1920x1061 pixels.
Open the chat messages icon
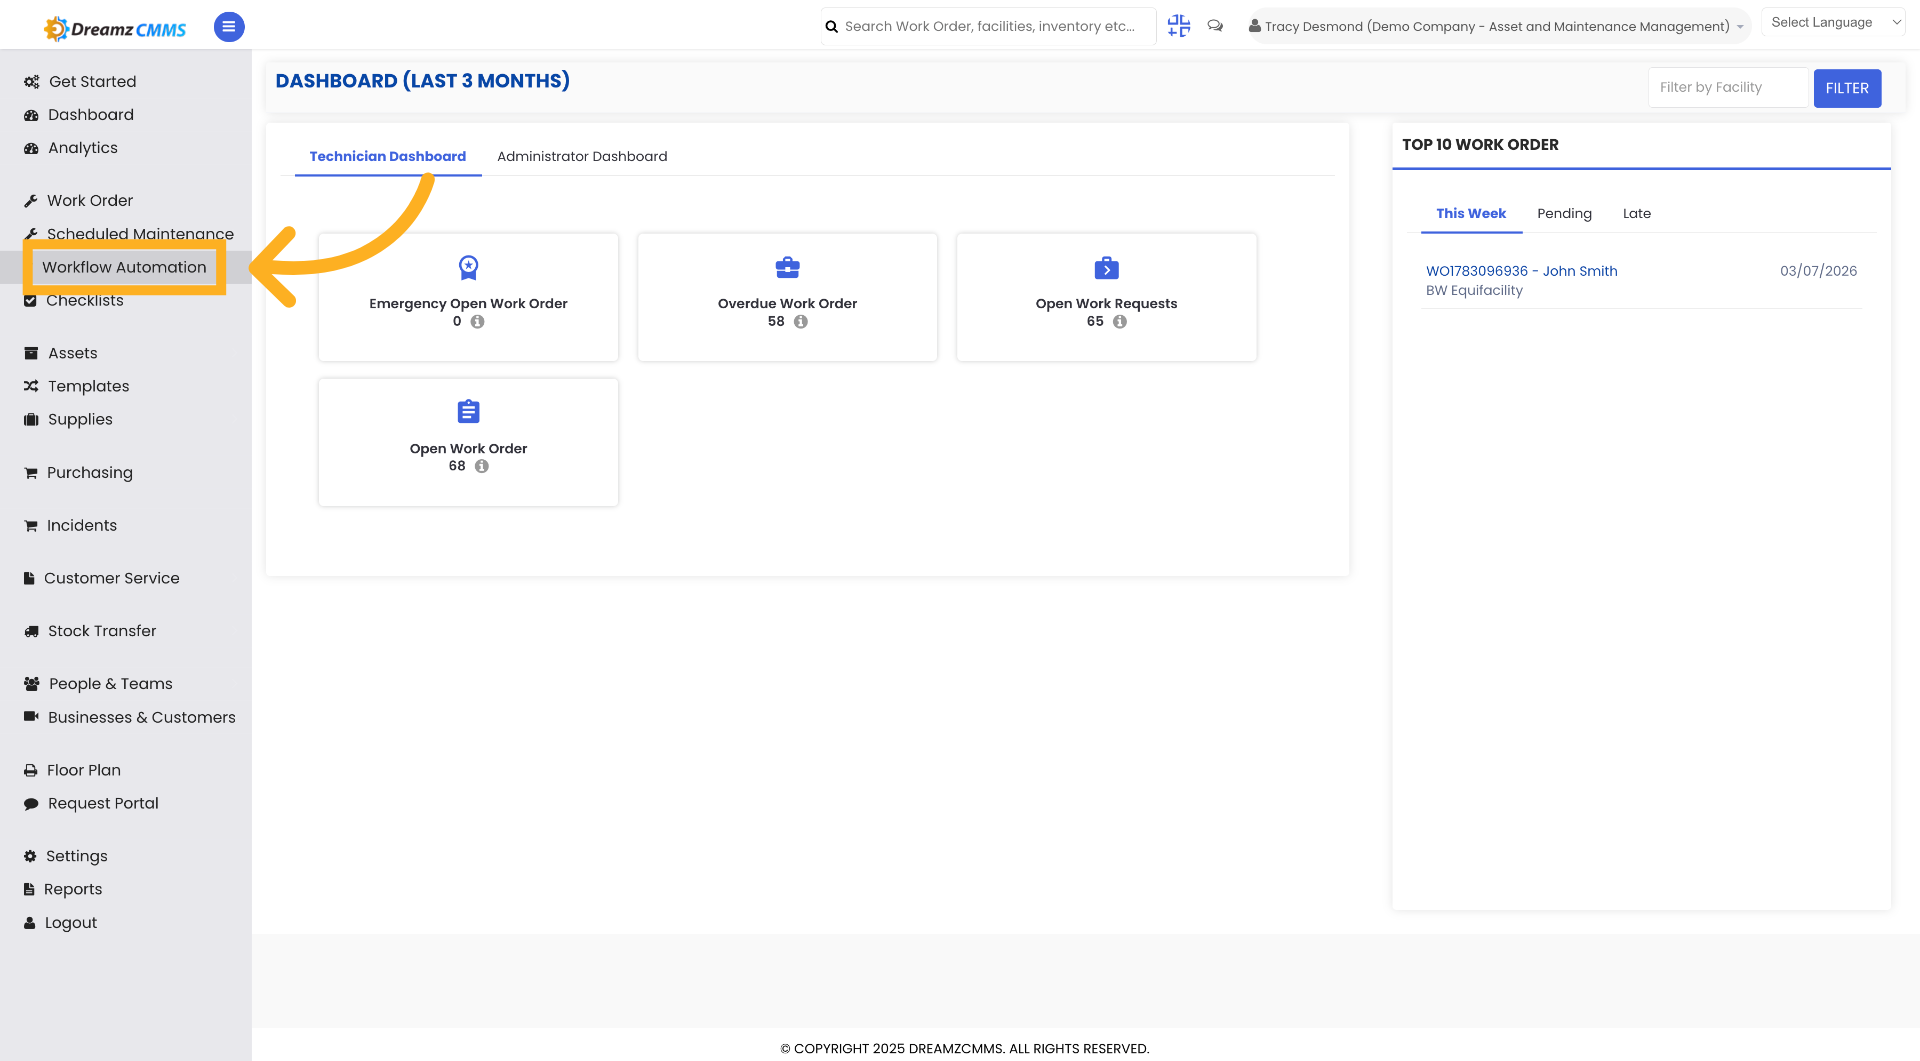click(x=1215, y=26)
